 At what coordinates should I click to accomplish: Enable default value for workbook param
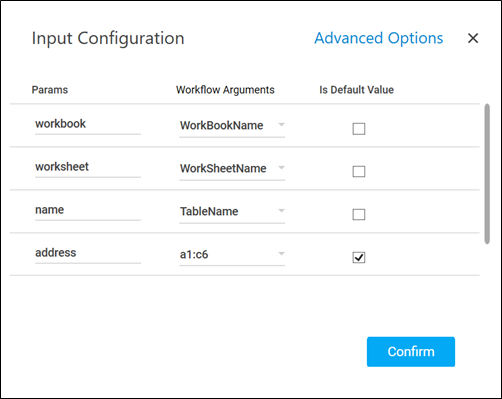(359, 129)
